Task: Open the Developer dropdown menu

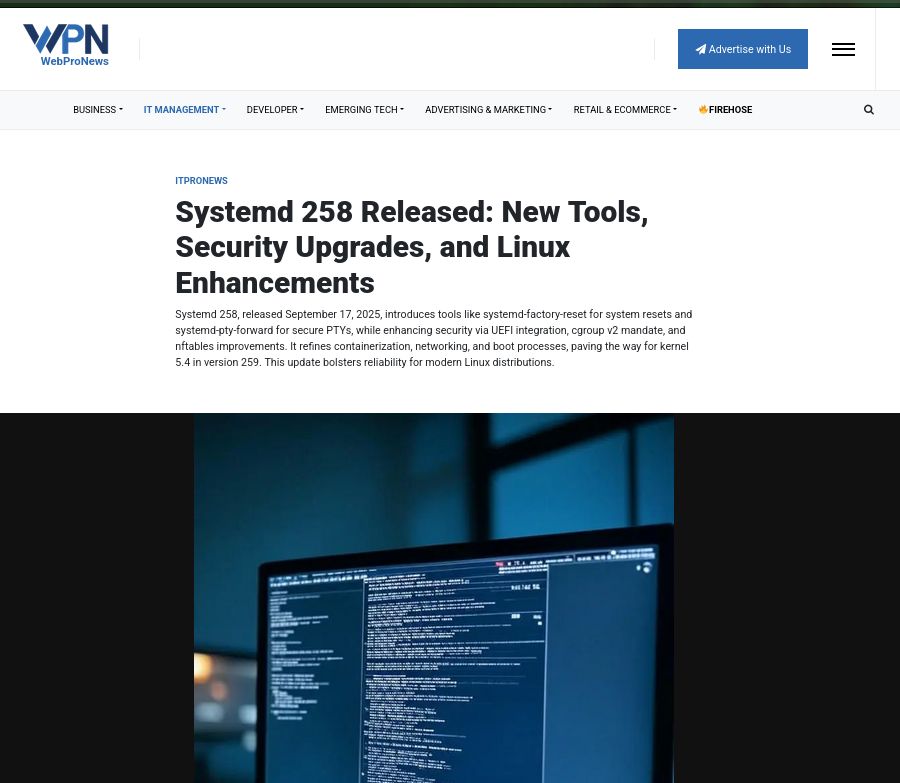Action: (275, 110)
